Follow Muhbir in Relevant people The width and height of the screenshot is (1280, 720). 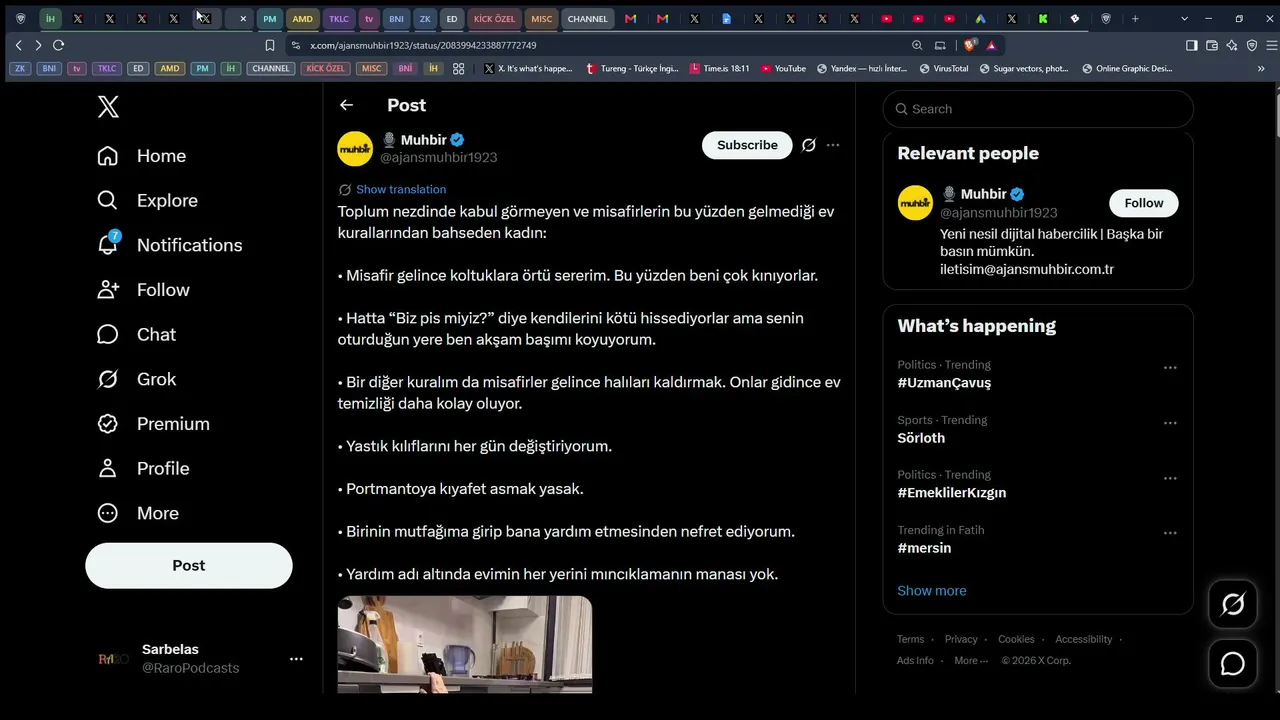coord(1144,203)
